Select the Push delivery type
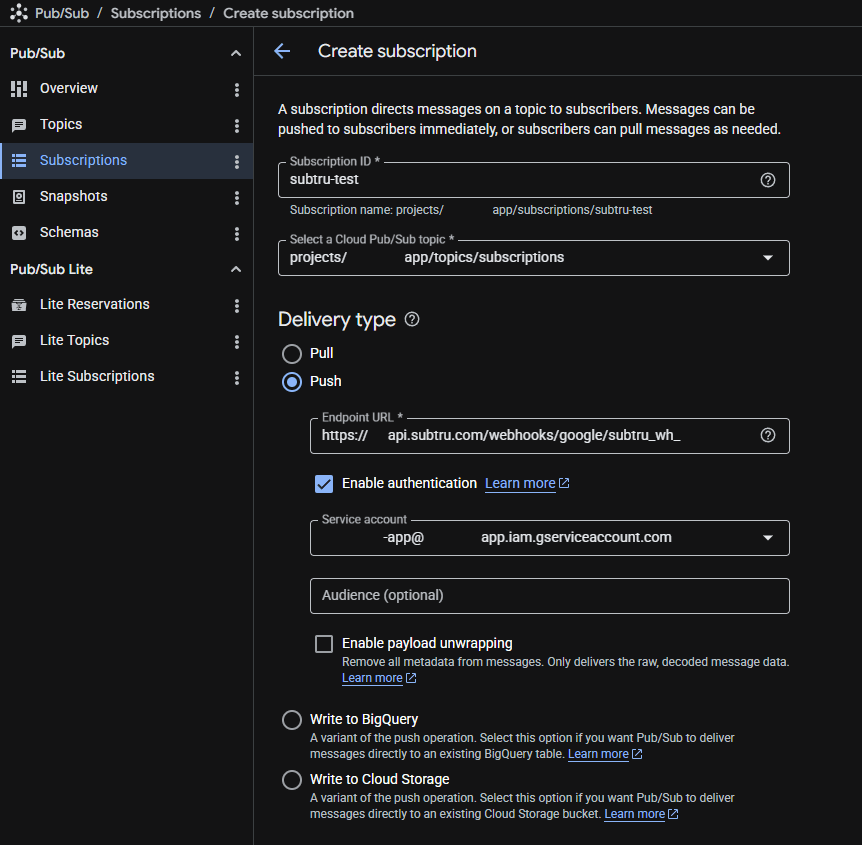This screenshot has width=862, height=845. 291,382
